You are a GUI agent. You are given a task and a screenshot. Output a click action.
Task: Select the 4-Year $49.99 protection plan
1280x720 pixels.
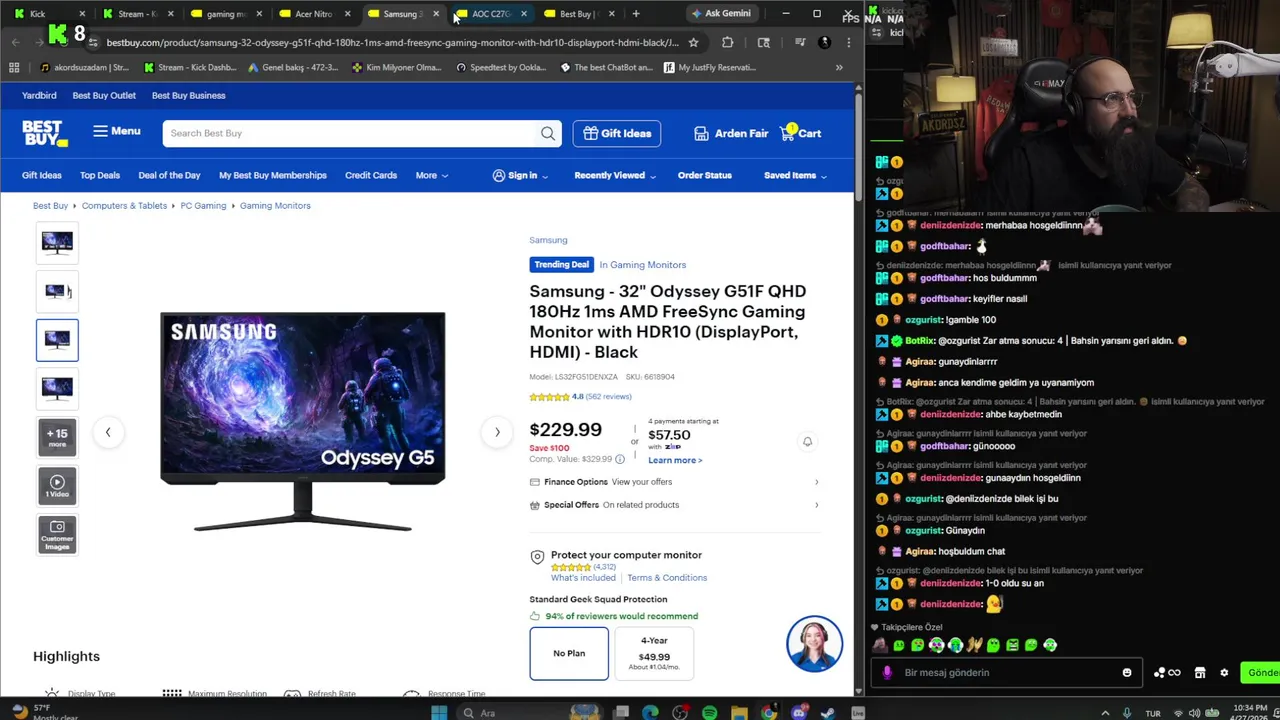coord(654,653)
